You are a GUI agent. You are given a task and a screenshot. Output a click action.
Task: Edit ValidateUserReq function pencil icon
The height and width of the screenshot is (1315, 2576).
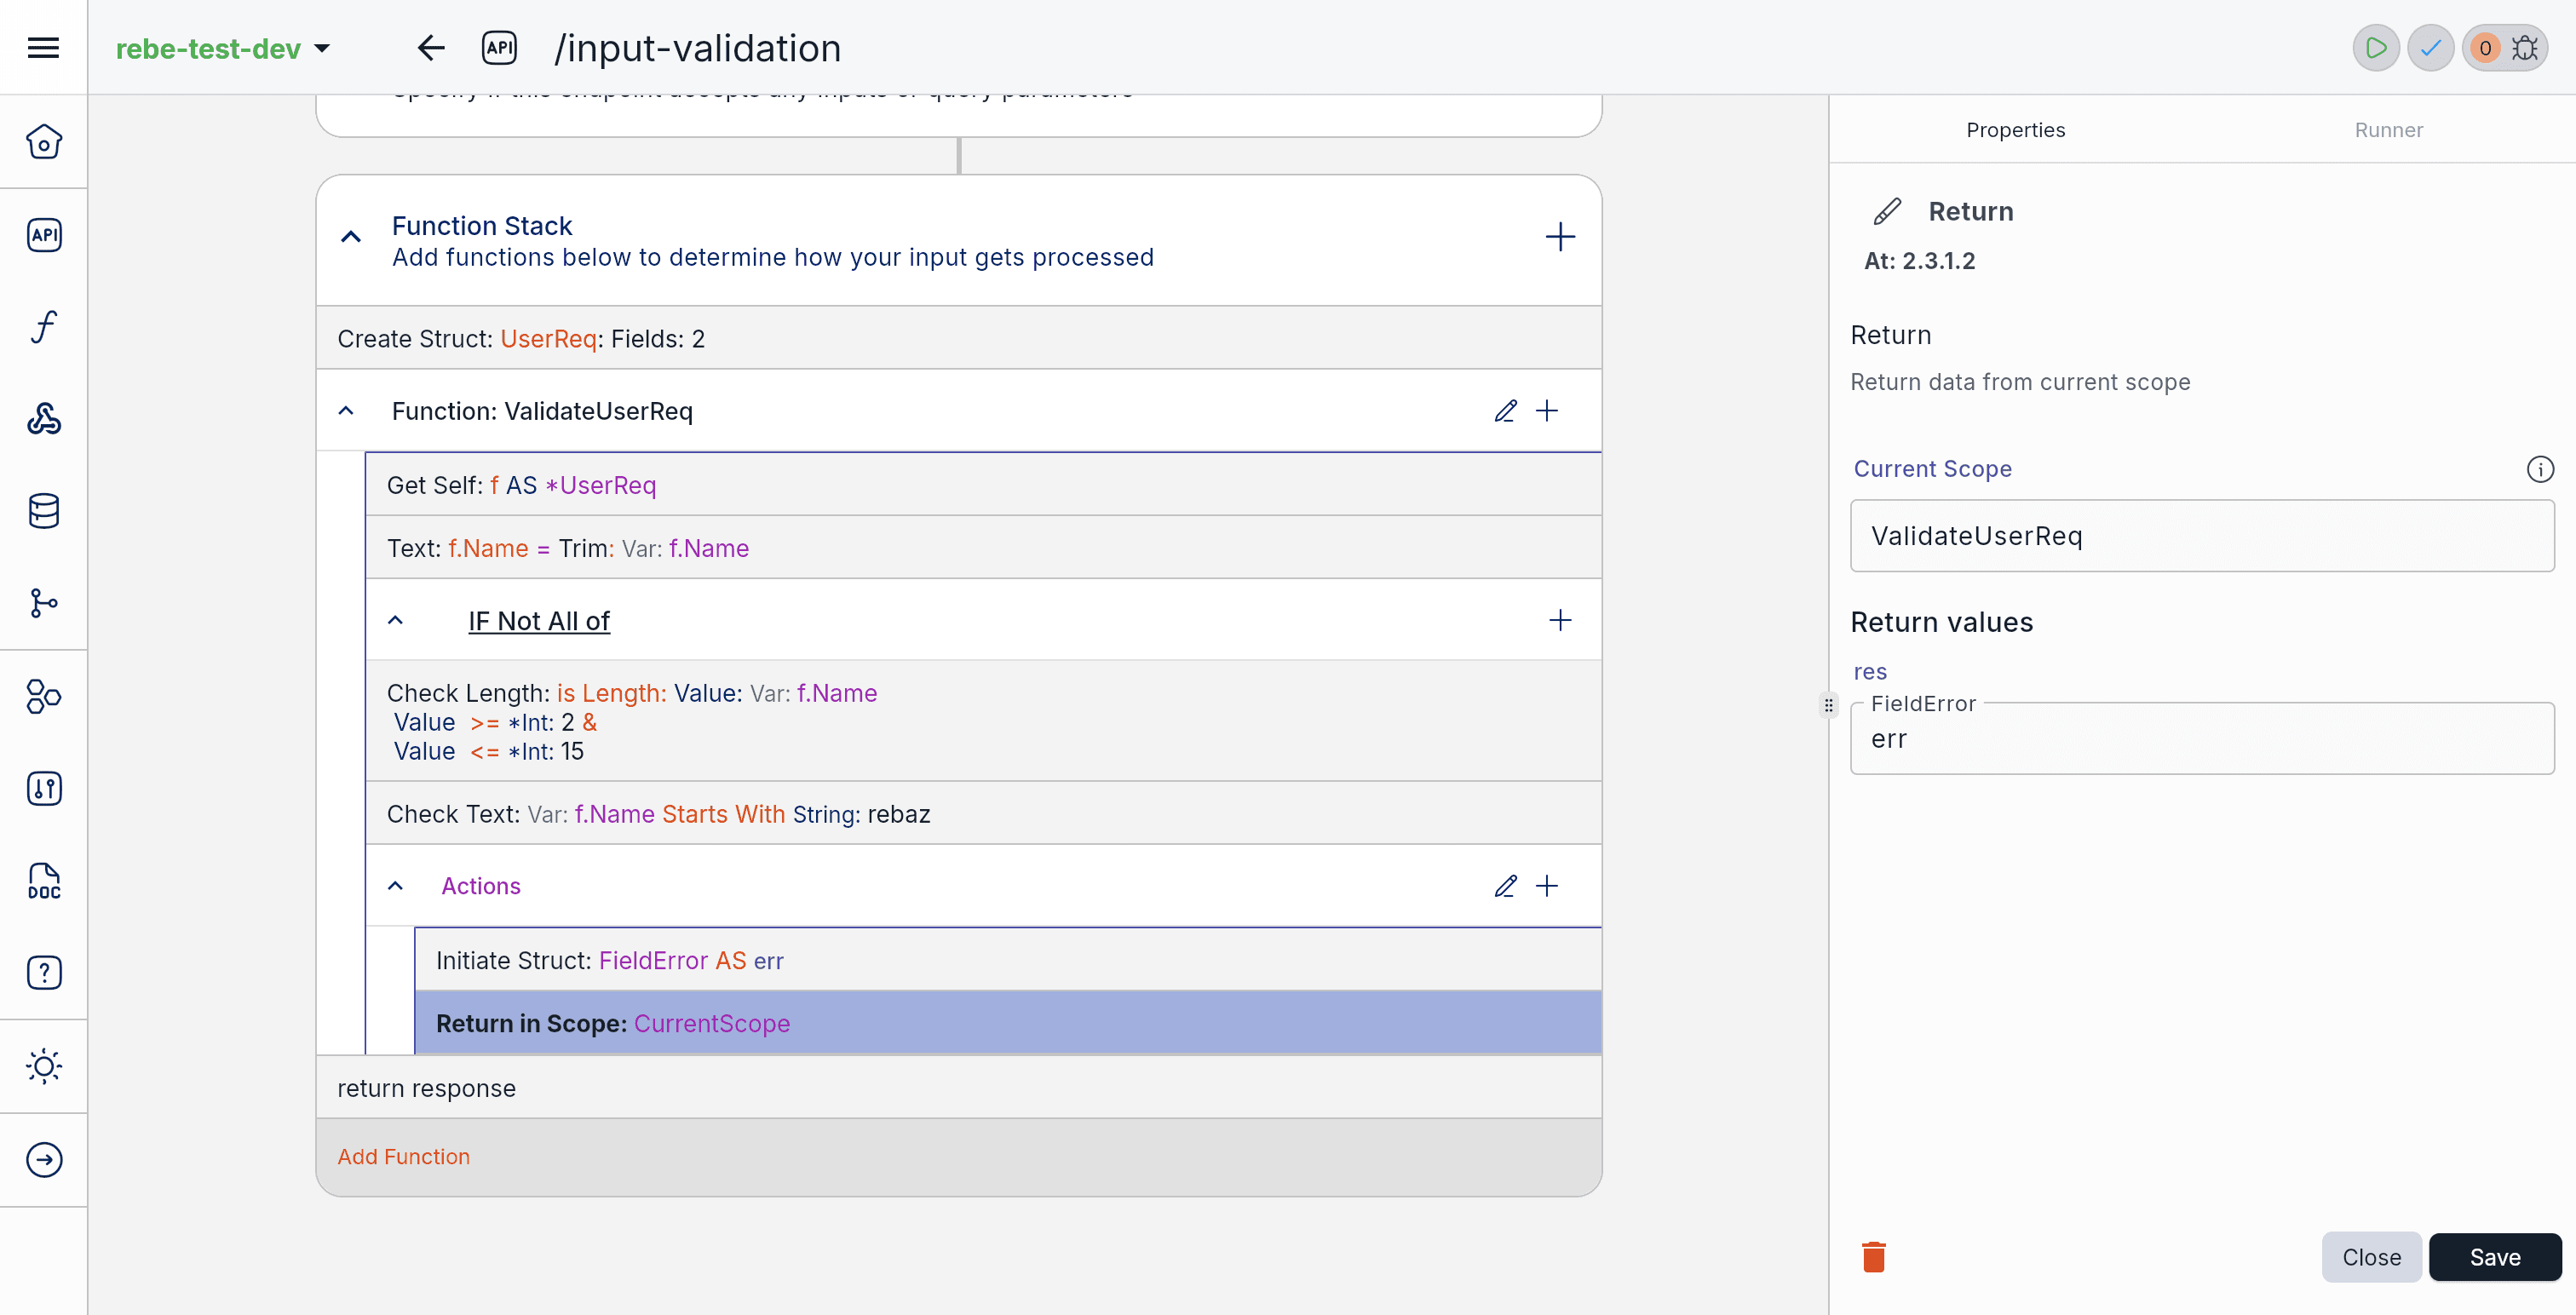(1505, 411)
